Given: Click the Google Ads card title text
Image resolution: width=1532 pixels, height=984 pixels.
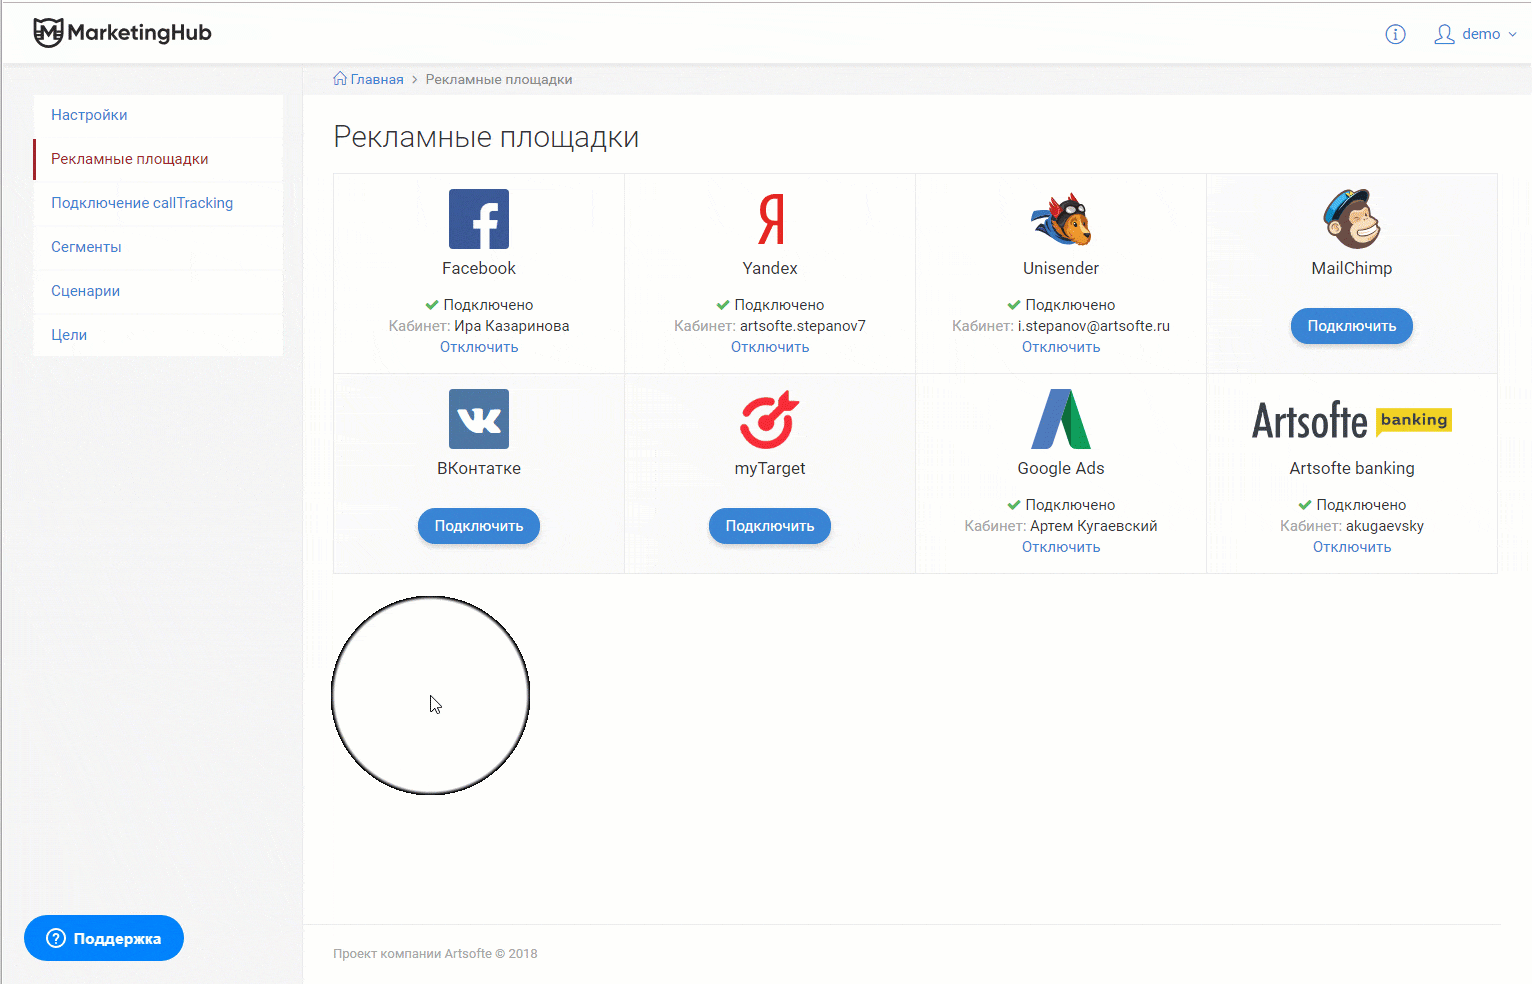Looking at the screenshot, I should (1061, 468).
